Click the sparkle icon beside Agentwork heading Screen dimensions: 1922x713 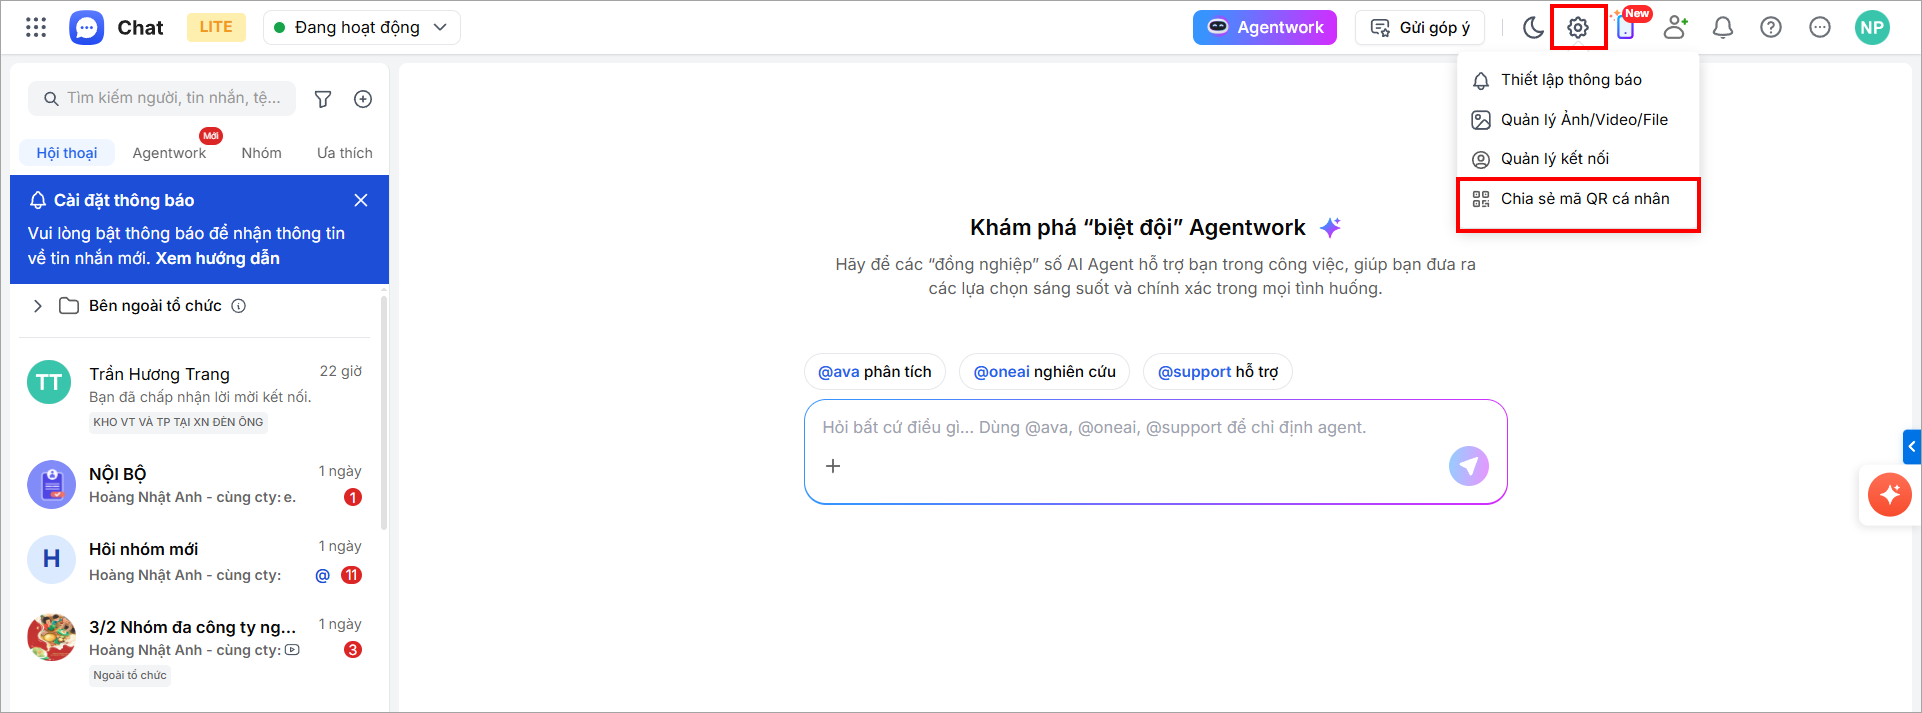point(1330,228)
